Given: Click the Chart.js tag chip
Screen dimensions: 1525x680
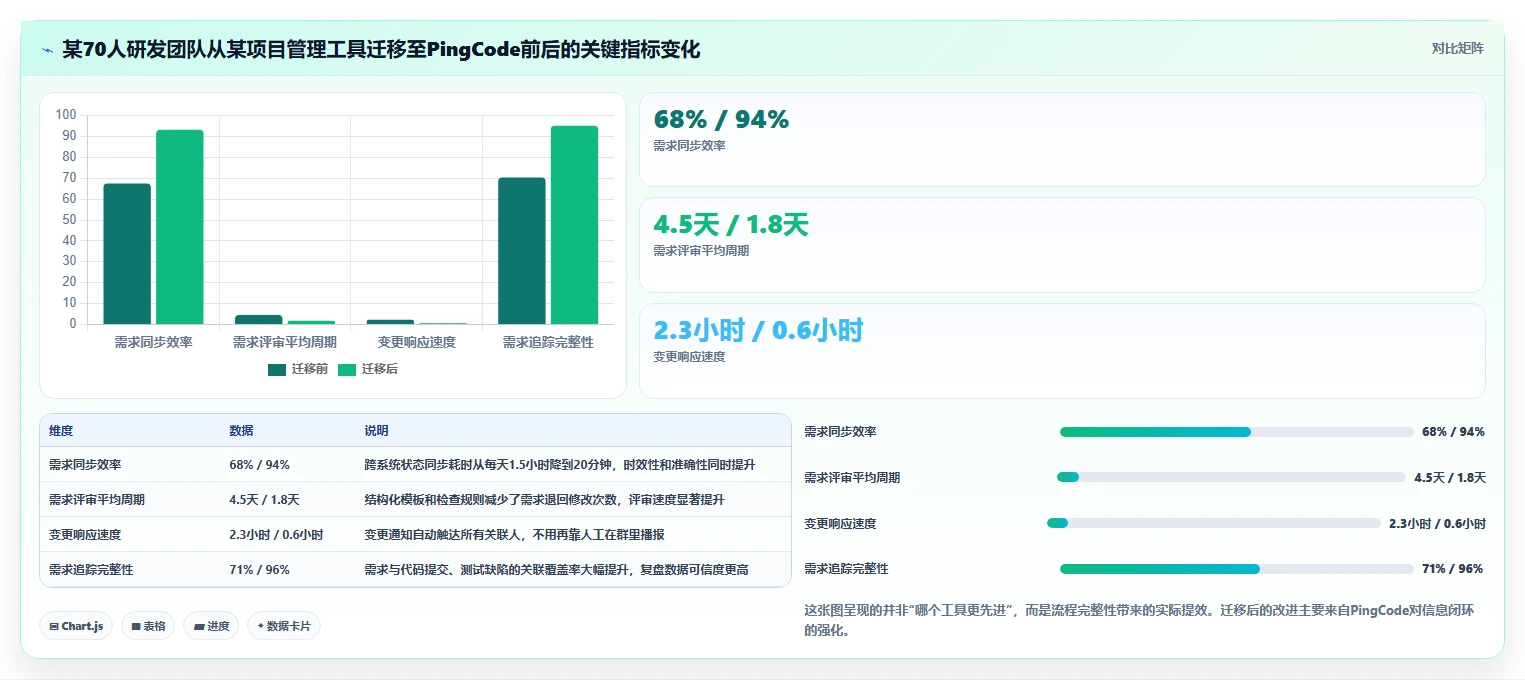Looking at the screenshot, I should tap(76, 626).
